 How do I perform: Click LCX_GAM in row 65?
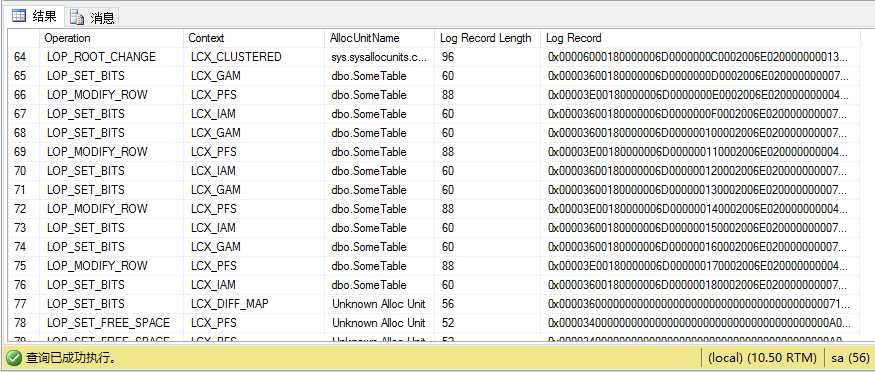point(215,76)
